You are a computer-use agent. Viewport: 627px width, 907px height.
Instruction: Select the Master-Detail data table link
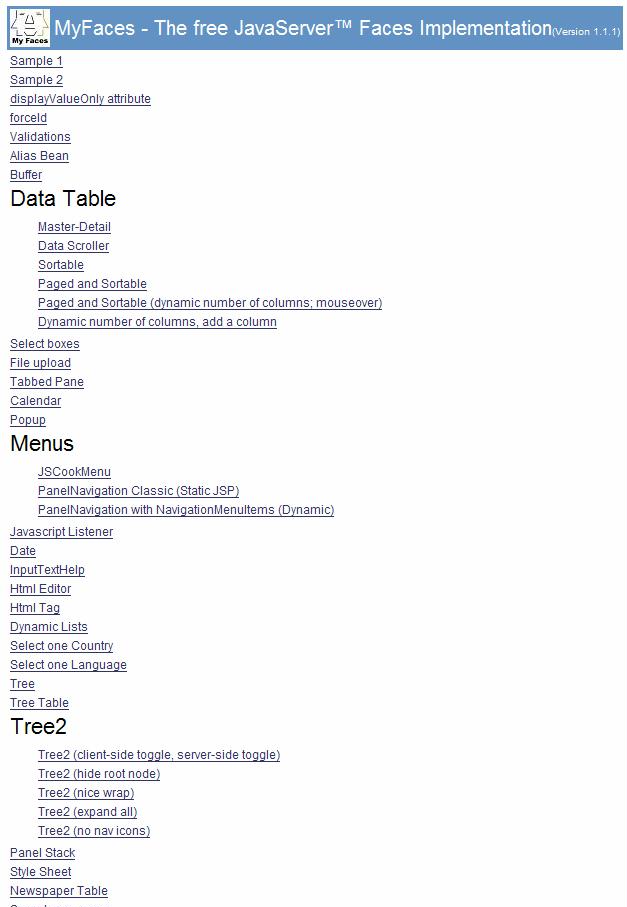(x=74, y=227)
